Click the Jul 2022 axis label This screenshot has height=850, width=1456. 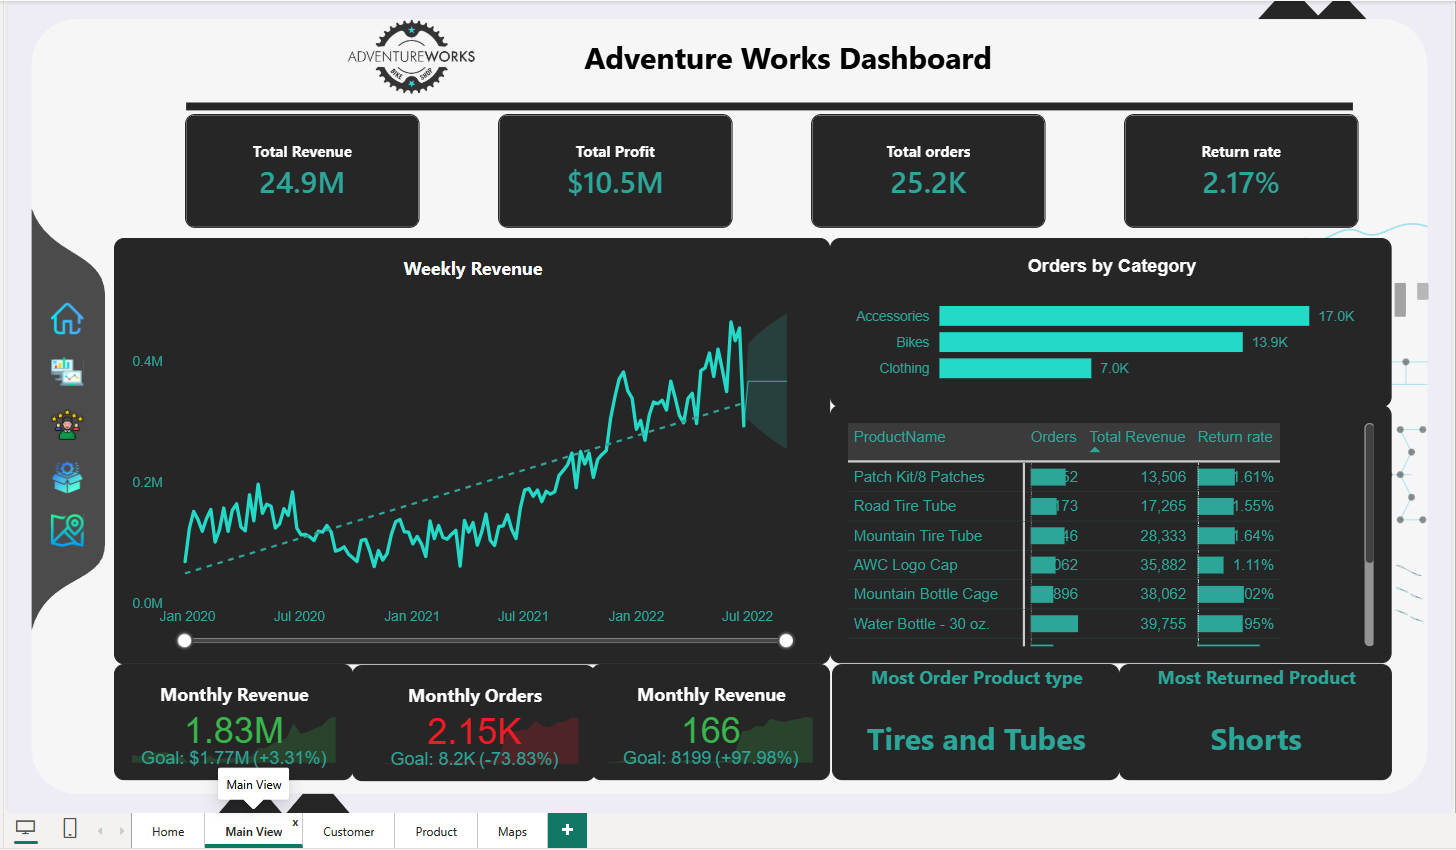click(747, 616)
